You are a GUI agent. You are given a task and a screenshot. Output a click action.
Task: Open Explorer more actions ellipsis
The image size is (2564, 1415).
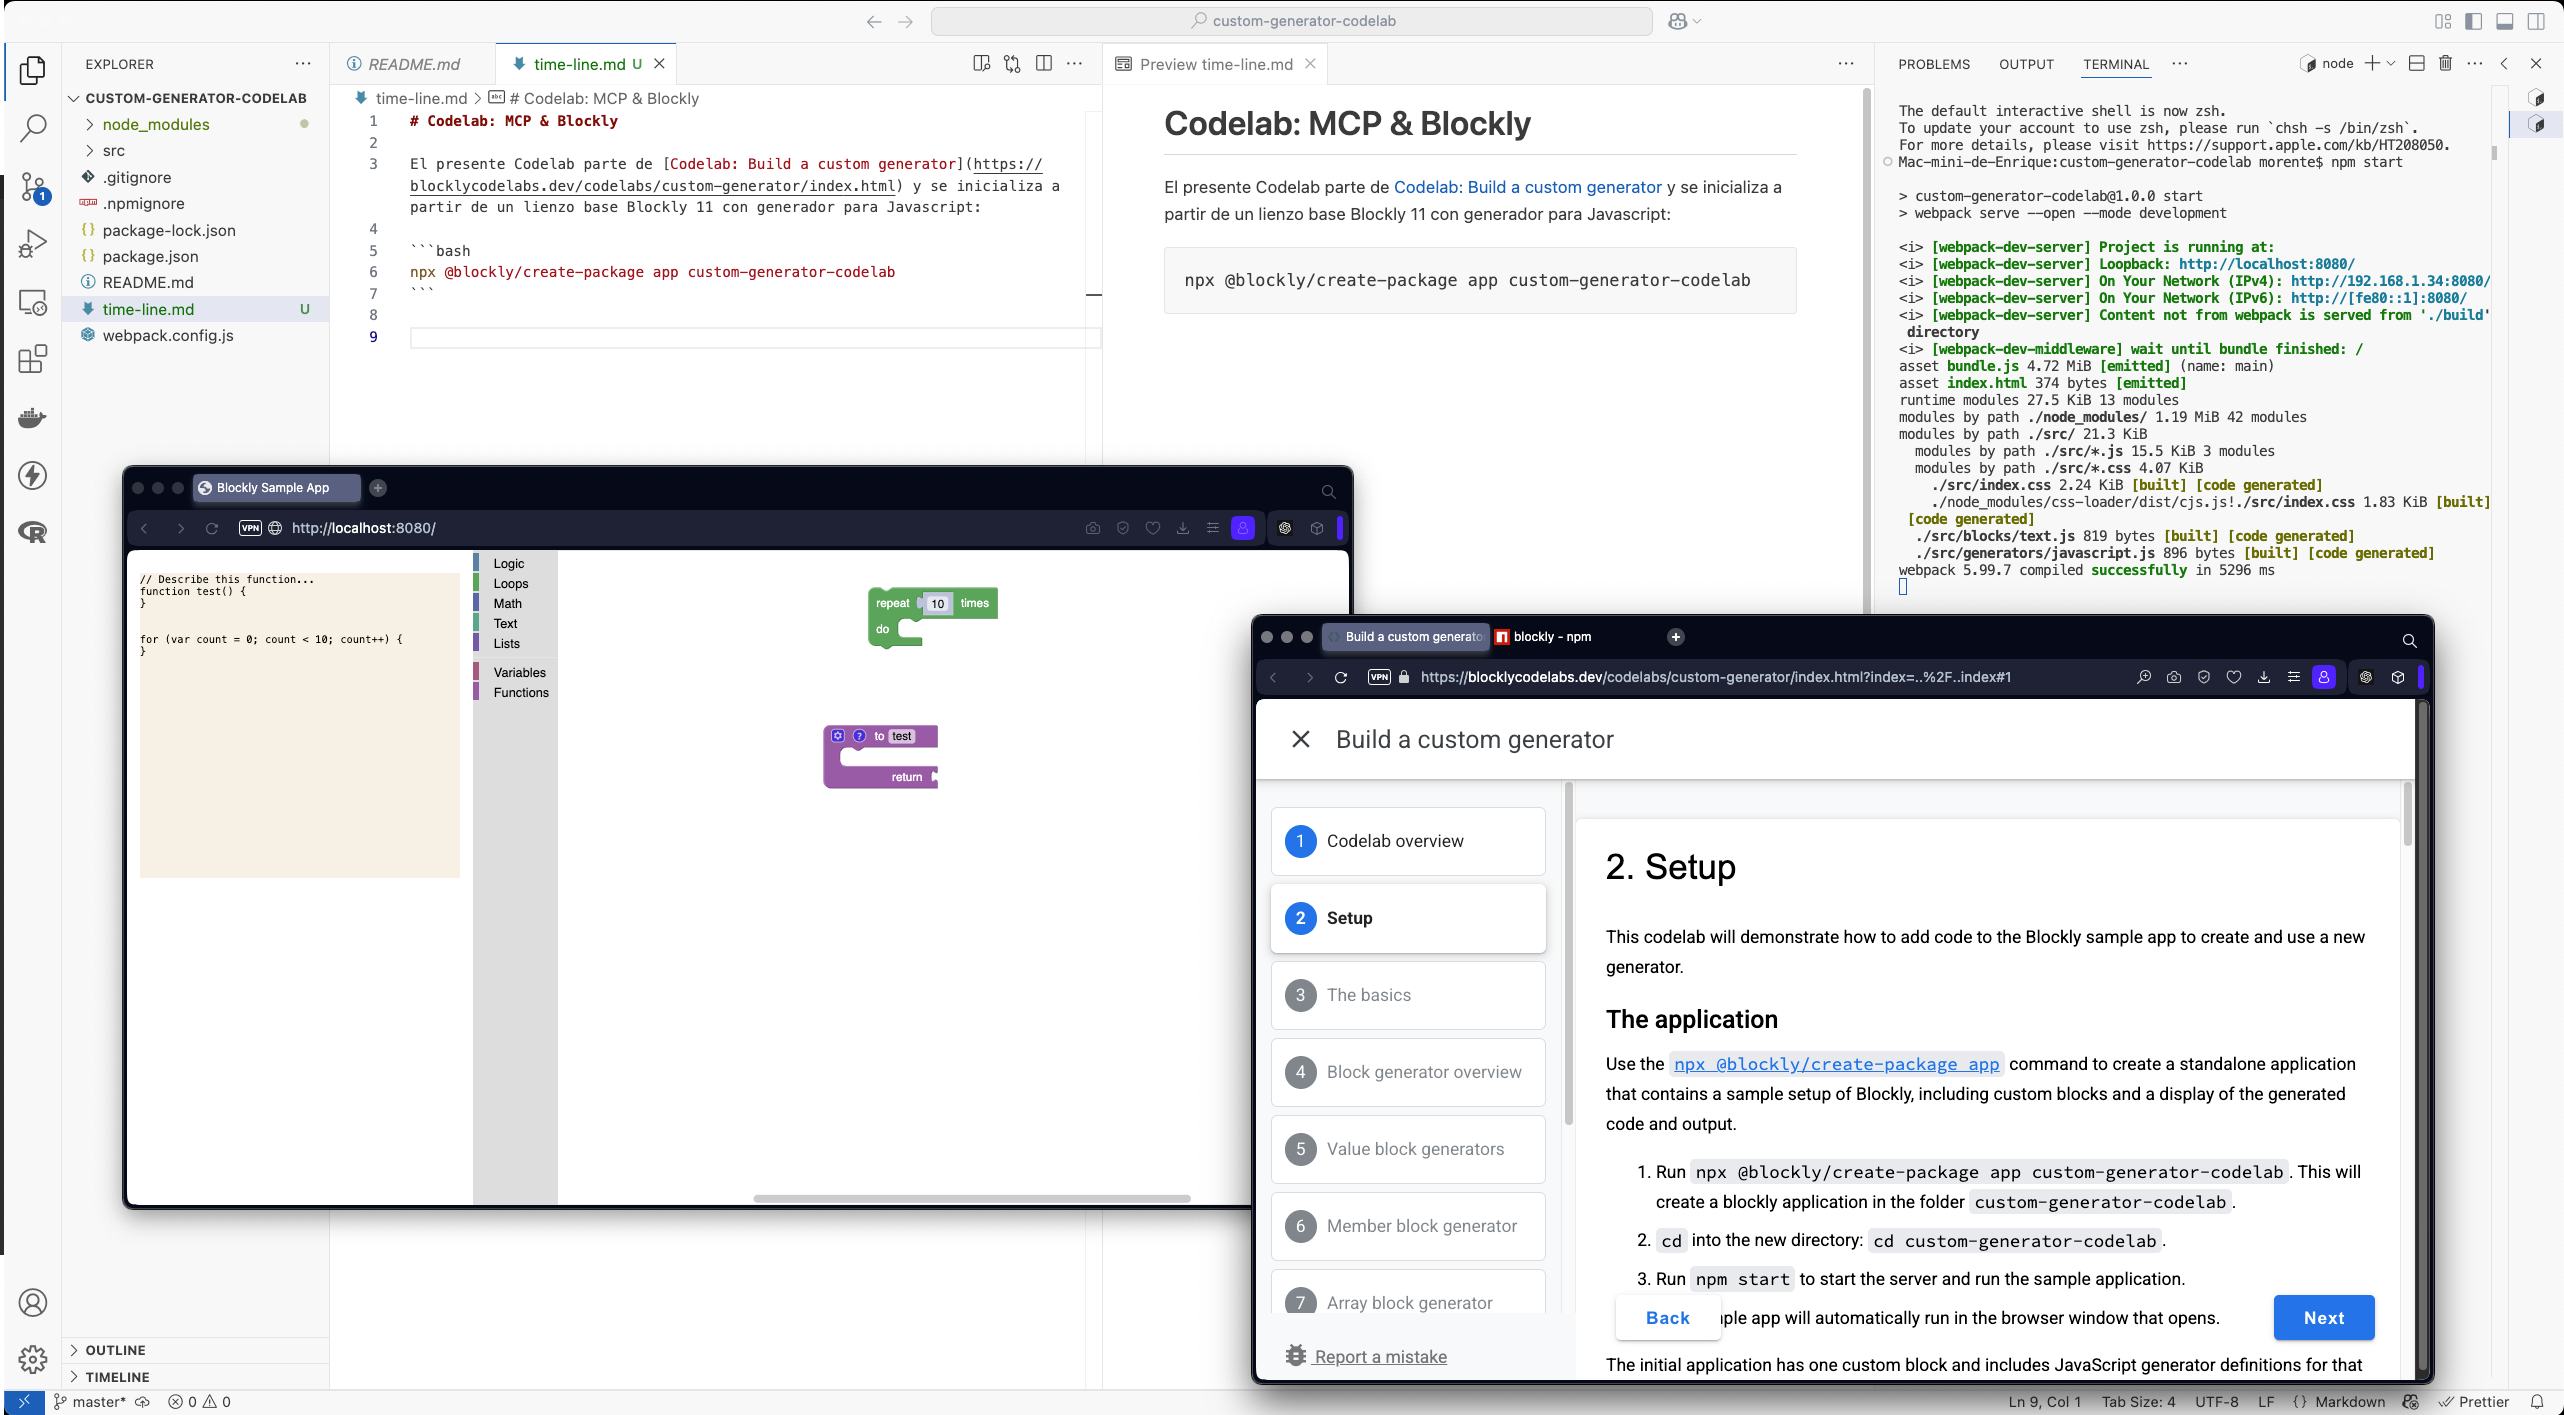(x=303, y=63)
